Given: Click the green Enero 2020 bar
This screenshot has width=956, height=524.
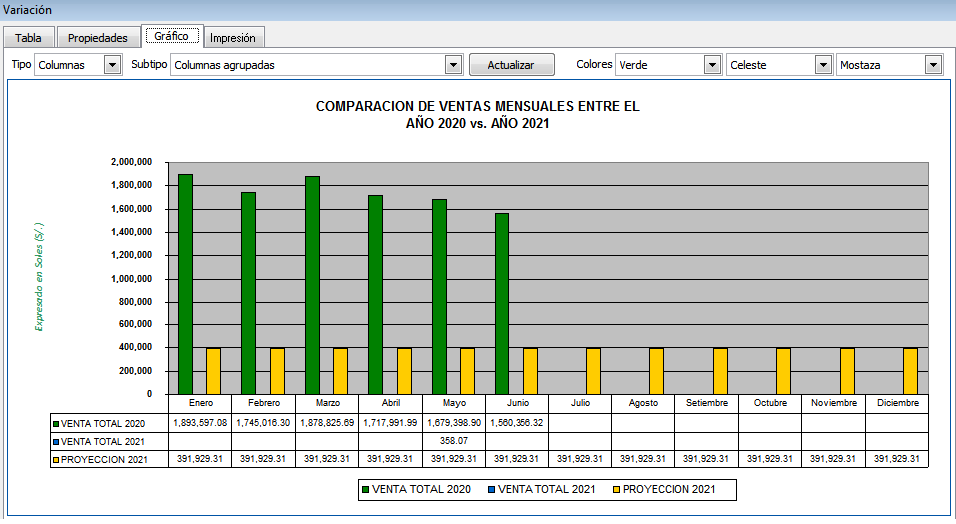Looking at the screenshot, I should point(185,284).
